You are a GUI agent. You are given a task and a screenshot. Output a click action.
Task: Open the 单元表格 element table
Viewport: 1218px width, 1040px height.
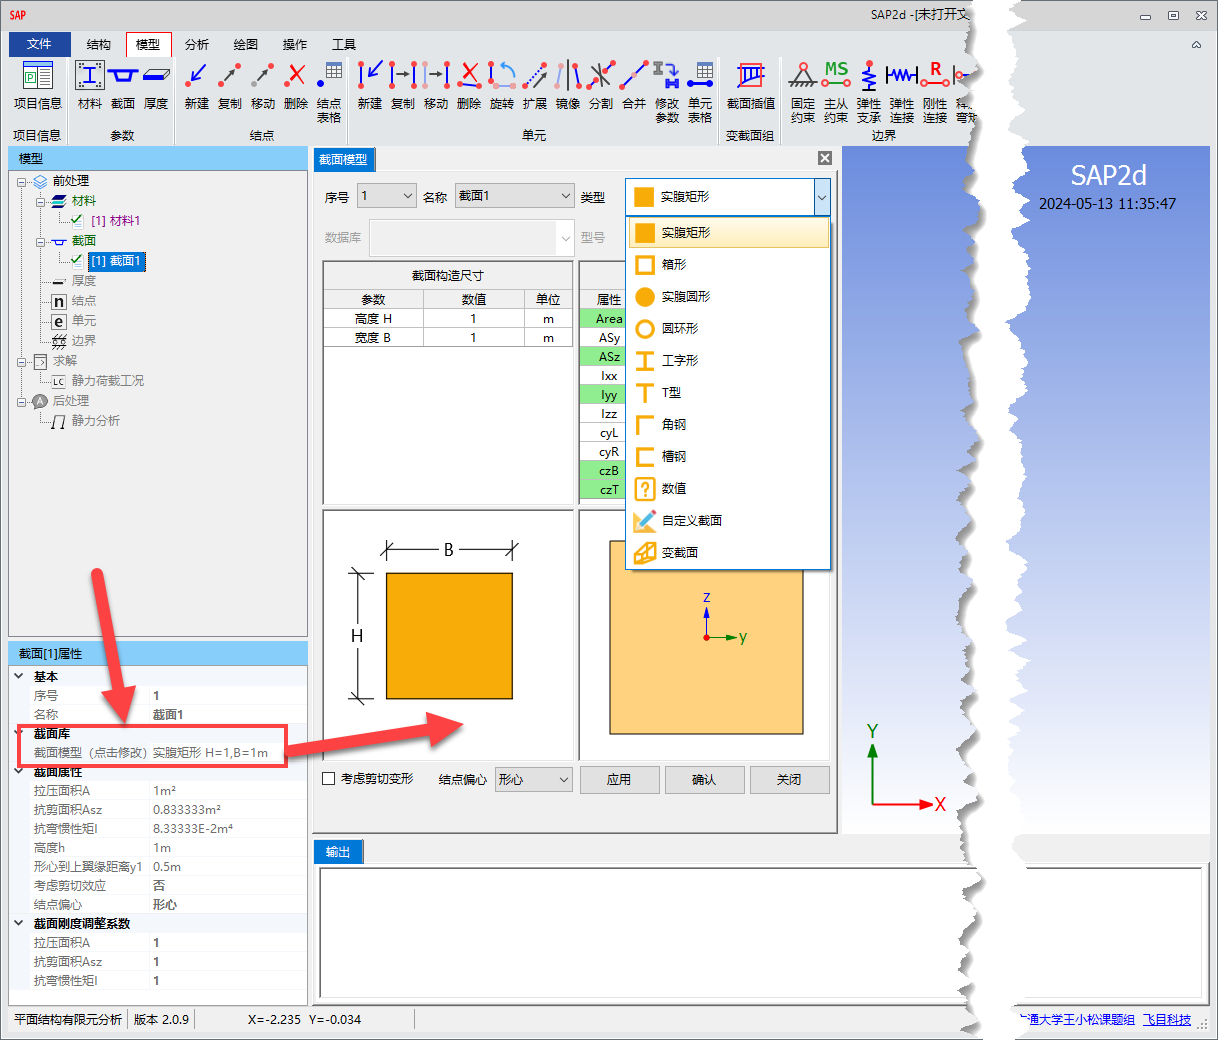[700, 92]
